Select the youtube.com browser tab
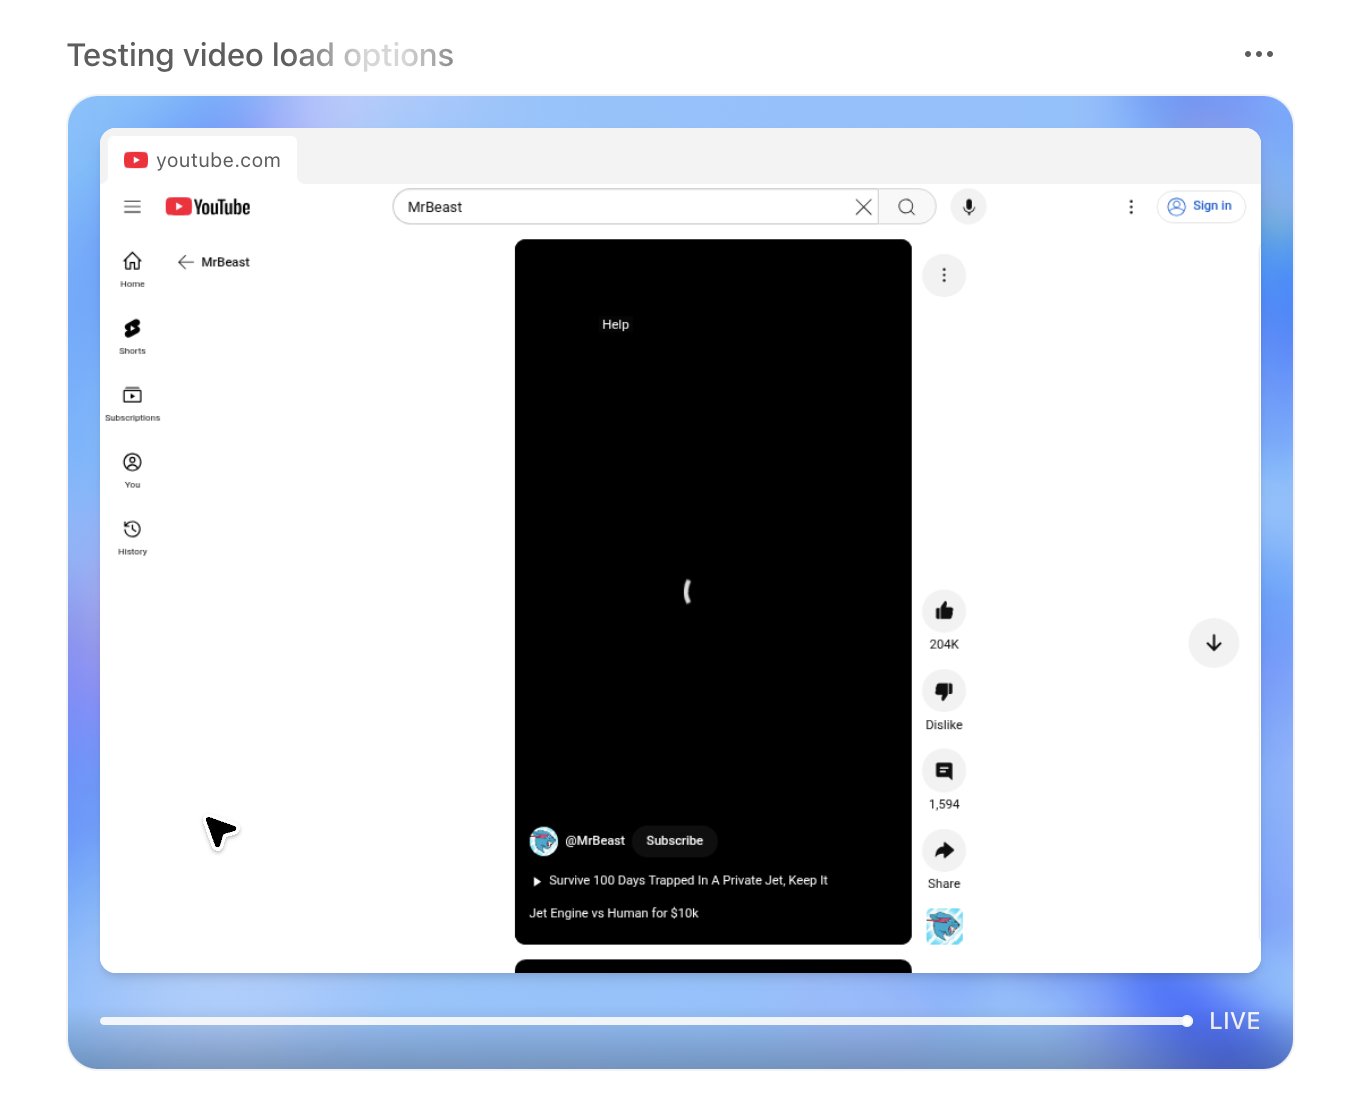Image resolution: width=1348 pixels, height=1116 pixels. (202, 160)
